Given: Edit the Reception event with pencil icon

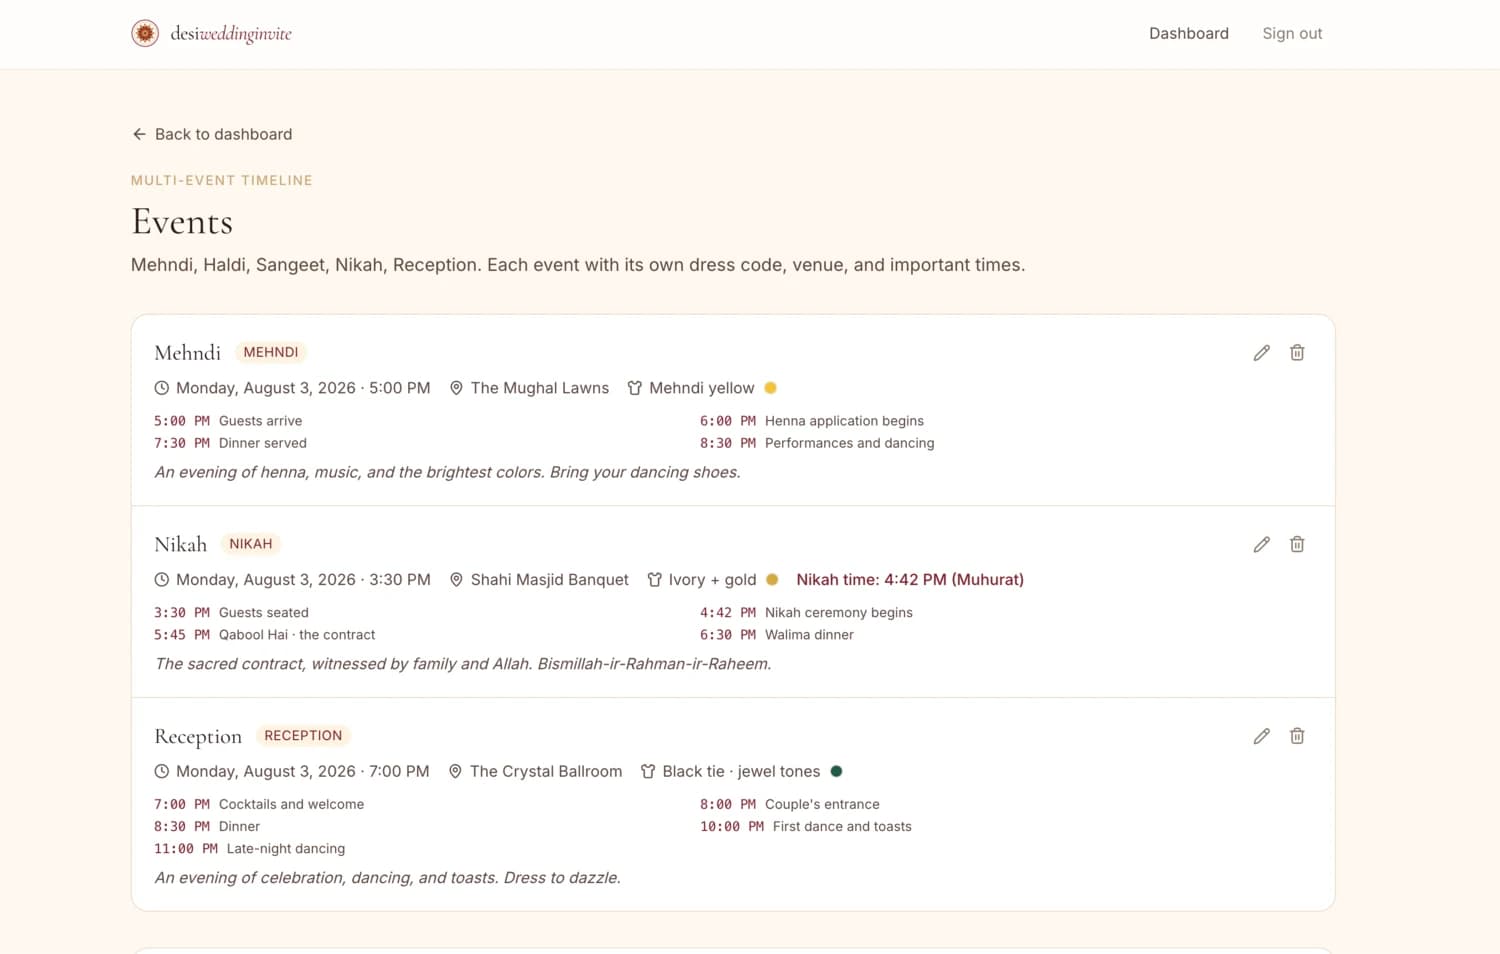Looking at the screenshot, I should click(x=1262, y=737).
